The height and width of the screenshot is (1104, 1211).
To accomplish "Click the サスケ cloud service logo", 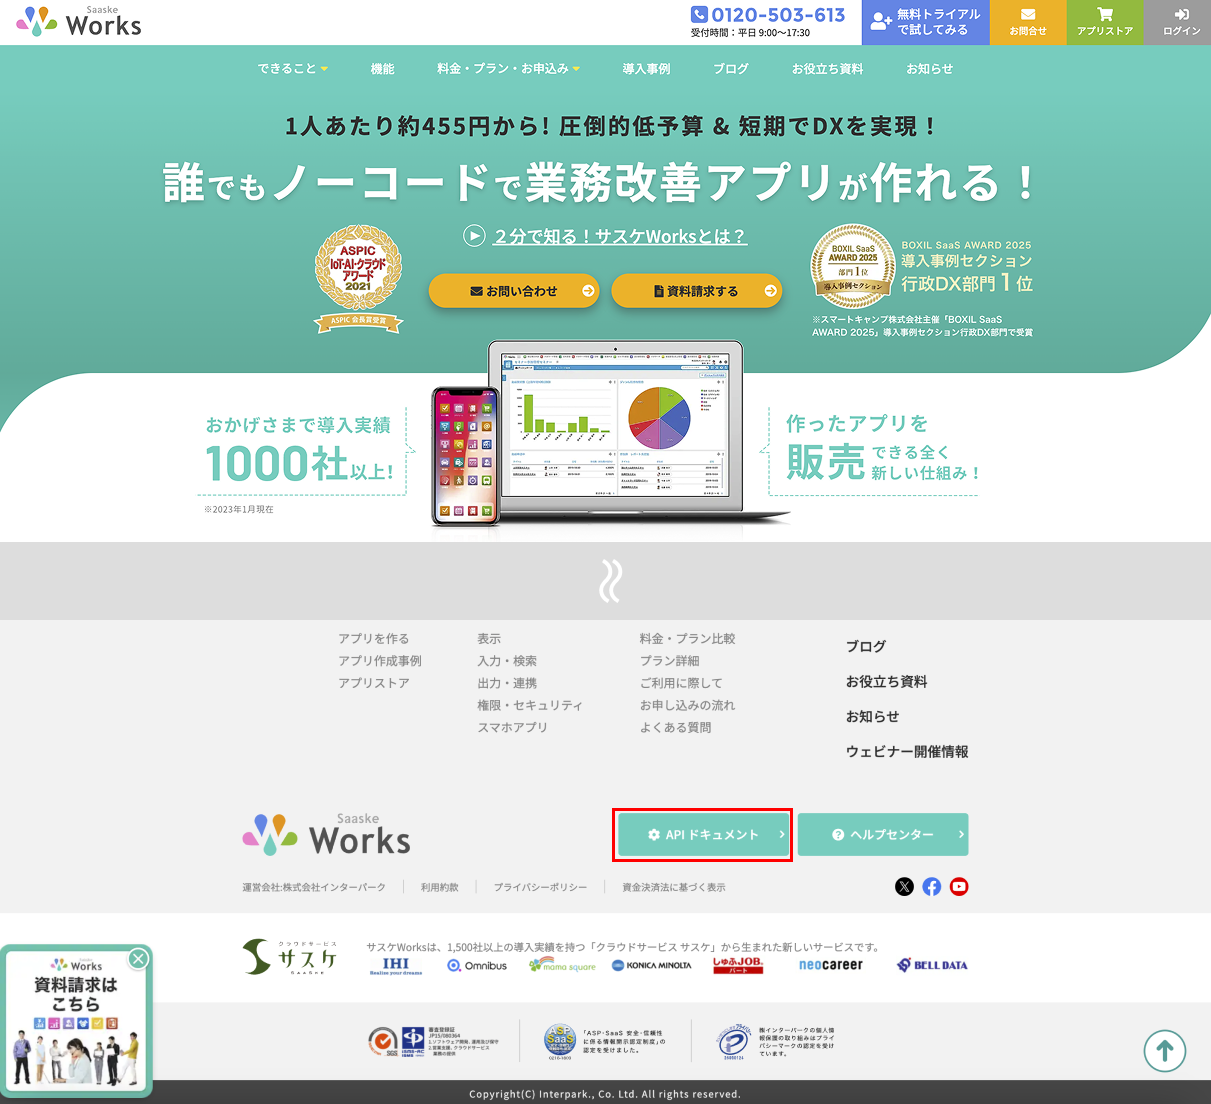I will (291, 957).
